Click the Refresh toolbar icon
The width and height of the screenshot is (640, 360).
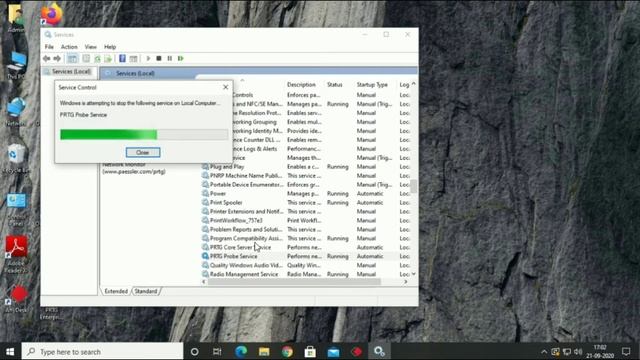(x=97, y=59)
